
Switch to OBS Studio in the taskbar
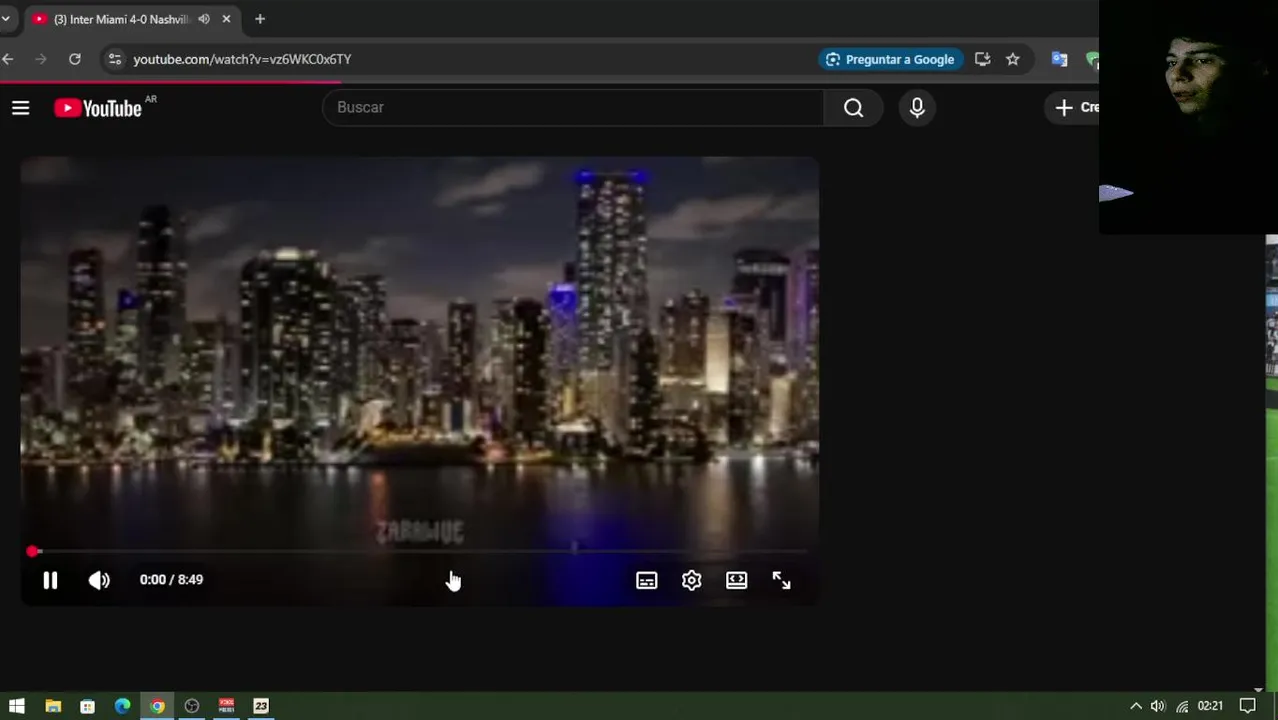tap(192, 706)
